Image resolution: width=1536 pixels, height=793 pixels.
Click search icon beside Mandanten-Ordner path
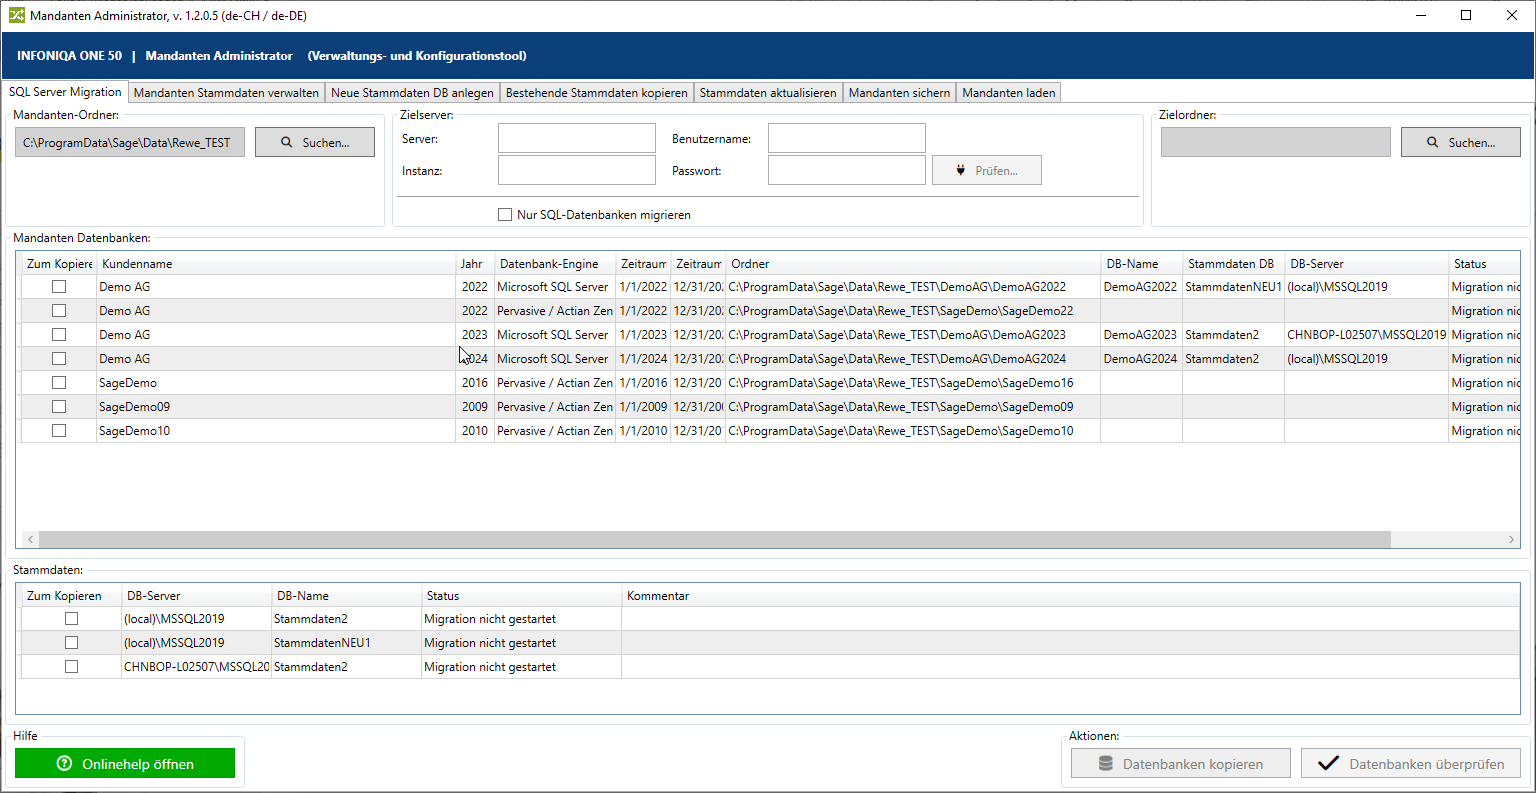click(287, 143)
